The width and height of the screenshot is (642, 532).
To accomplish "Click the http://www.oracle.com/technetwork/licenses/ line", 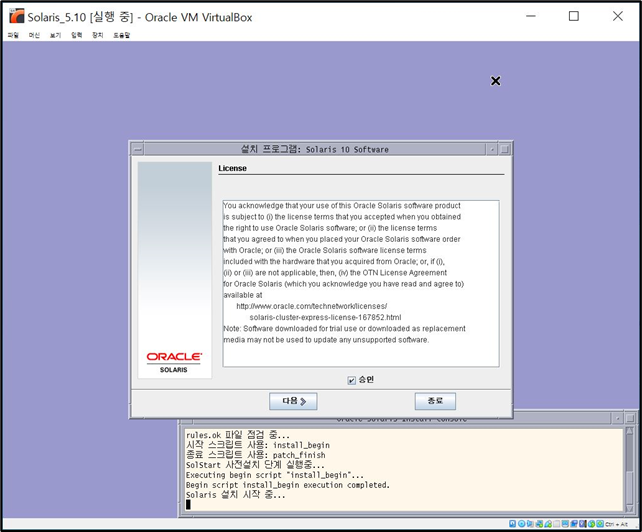I will (312, 306).
